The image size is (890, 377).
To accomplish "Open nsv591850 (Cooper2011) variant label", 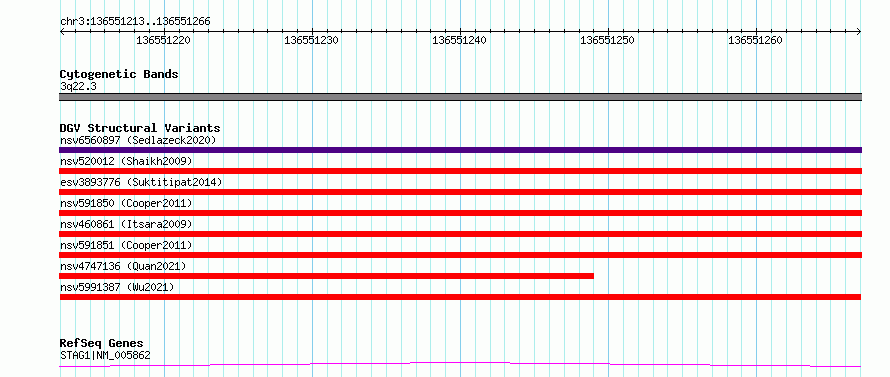I will click(126, 203).
